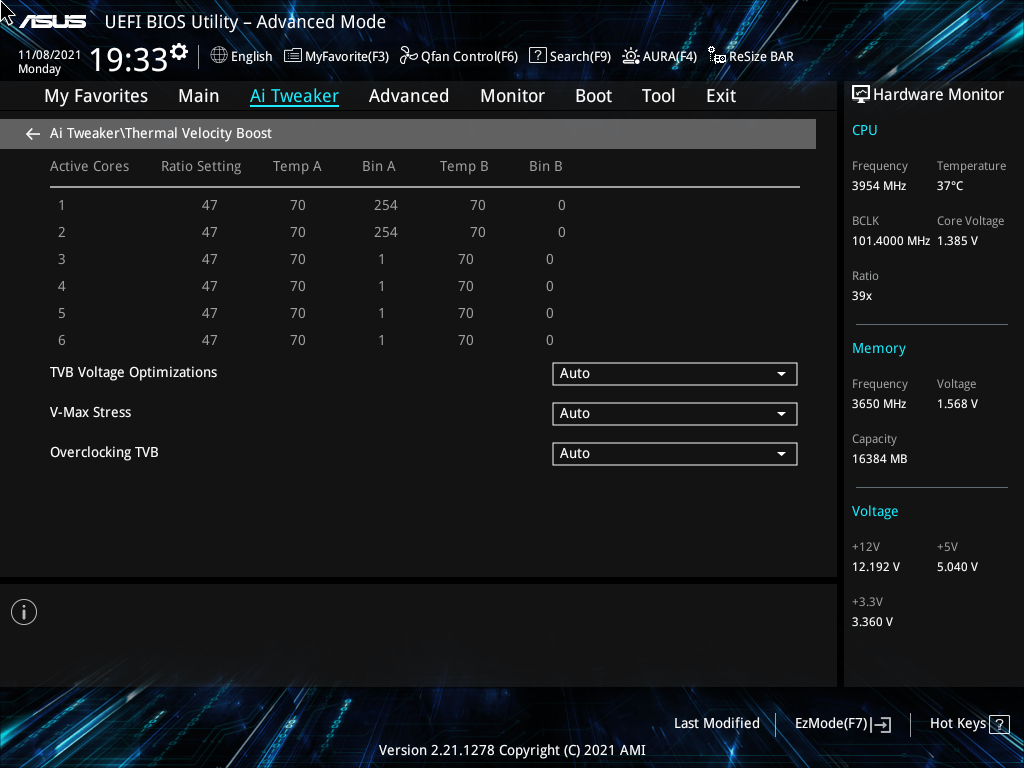This screenshot has height=768, width=1024.
Task: Open the clock settings gear icon
Action: point(179,52)
